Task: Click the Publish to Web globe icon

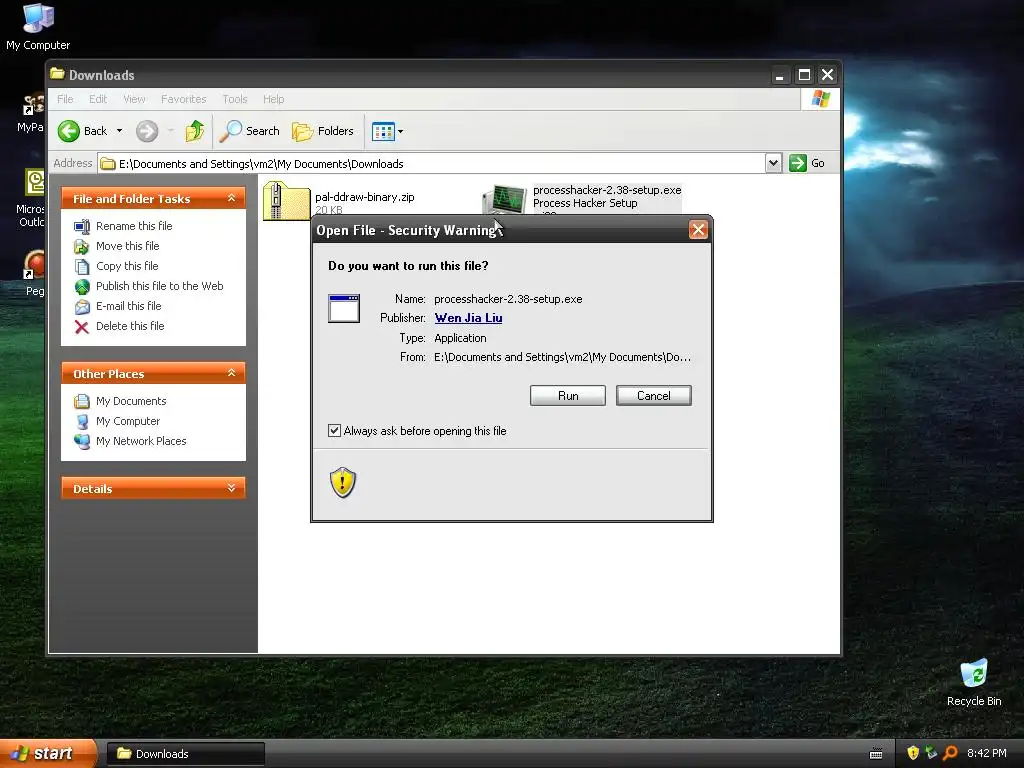Action: click(82, 287)
